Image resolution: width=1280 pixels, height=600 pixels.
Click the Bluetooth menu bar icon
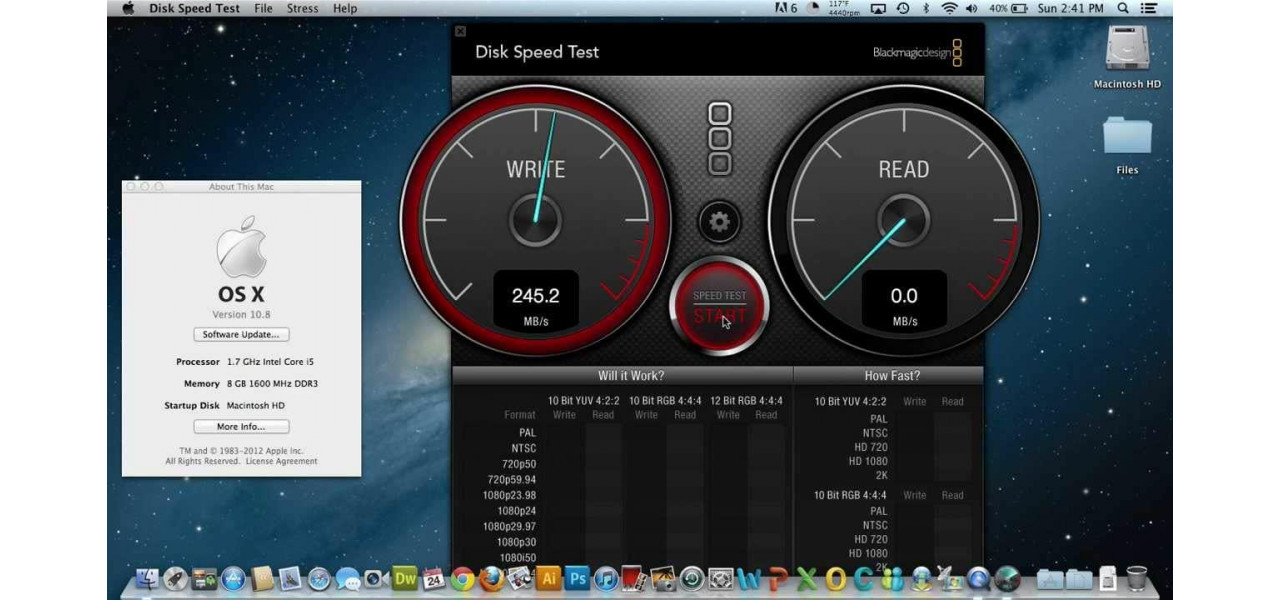(x=926, y=8)
